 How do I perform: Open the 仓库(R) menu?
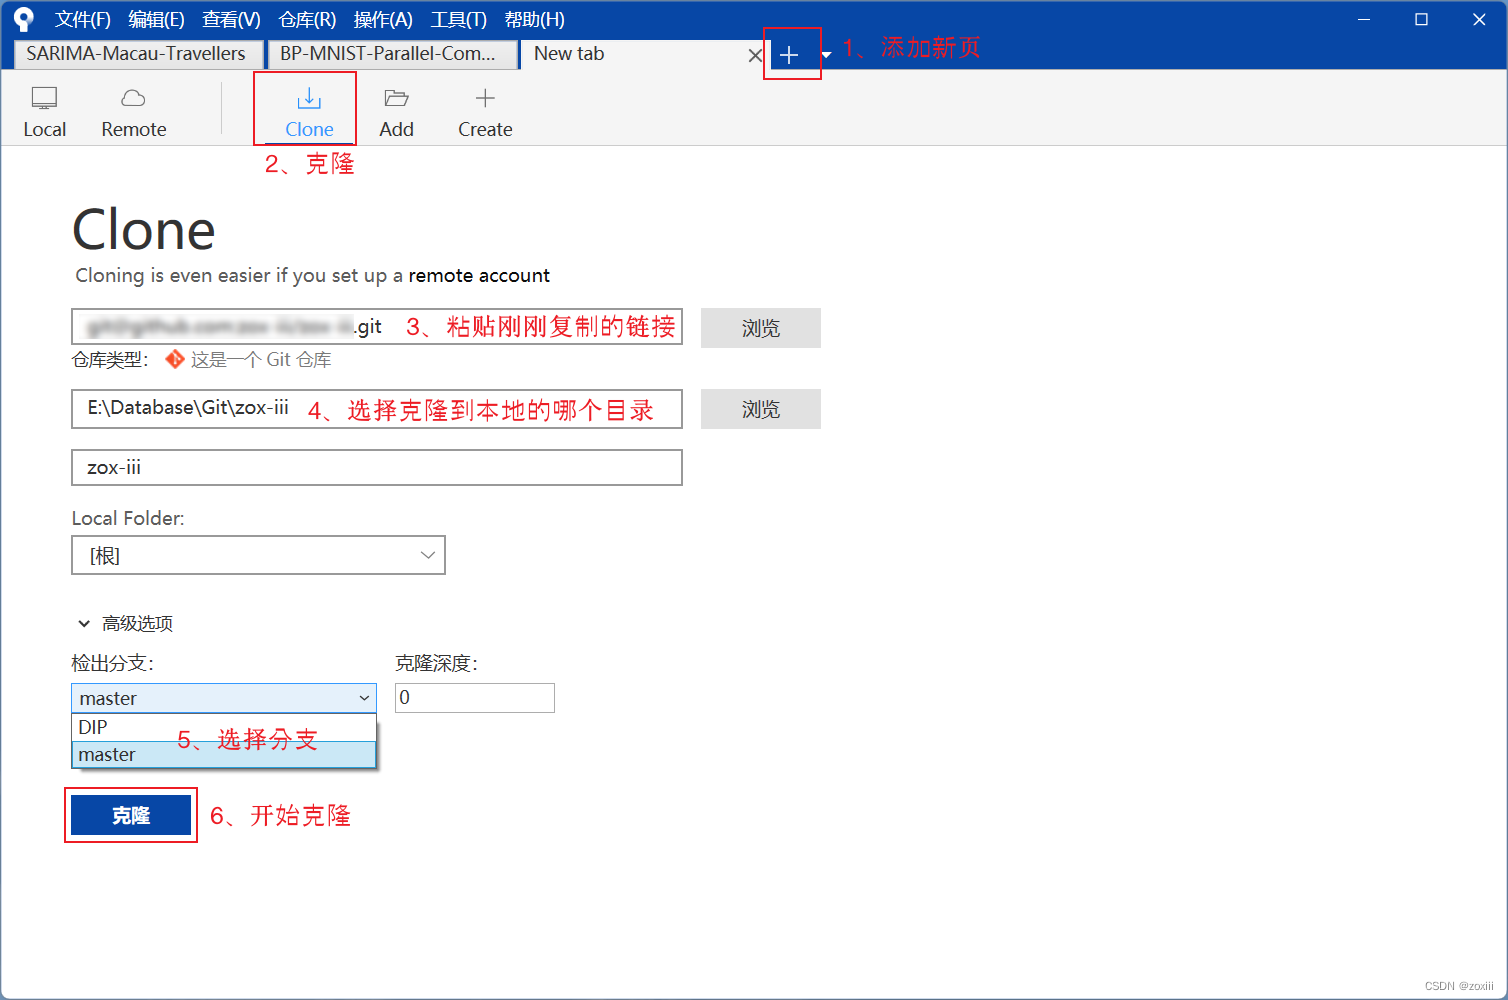(x=307, y=19)
